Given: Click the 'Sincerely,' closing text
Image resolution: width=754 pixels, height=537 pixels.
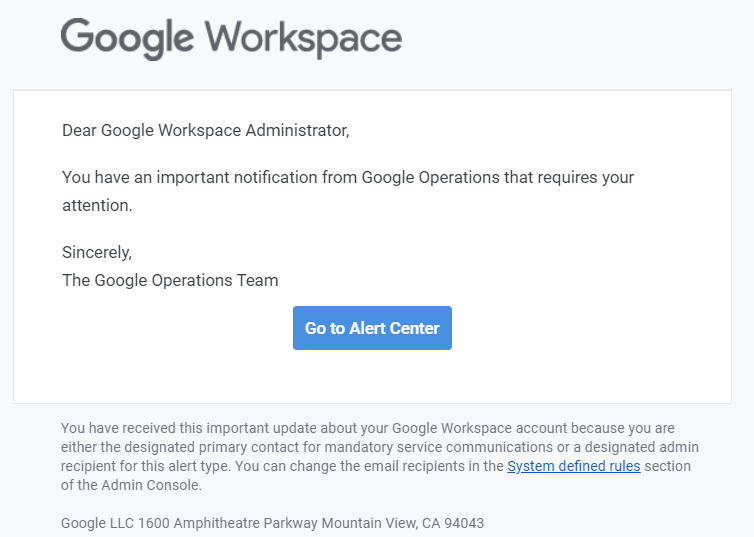Looking at the screenshot, I should tap(97, 252).
